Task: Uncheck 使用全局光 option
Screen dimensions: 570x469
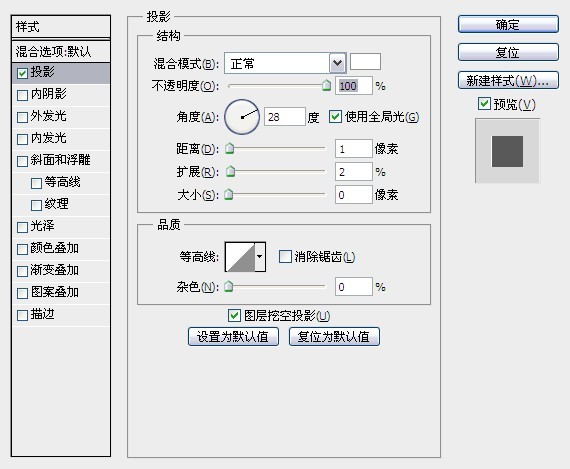Action: point(335,117)
